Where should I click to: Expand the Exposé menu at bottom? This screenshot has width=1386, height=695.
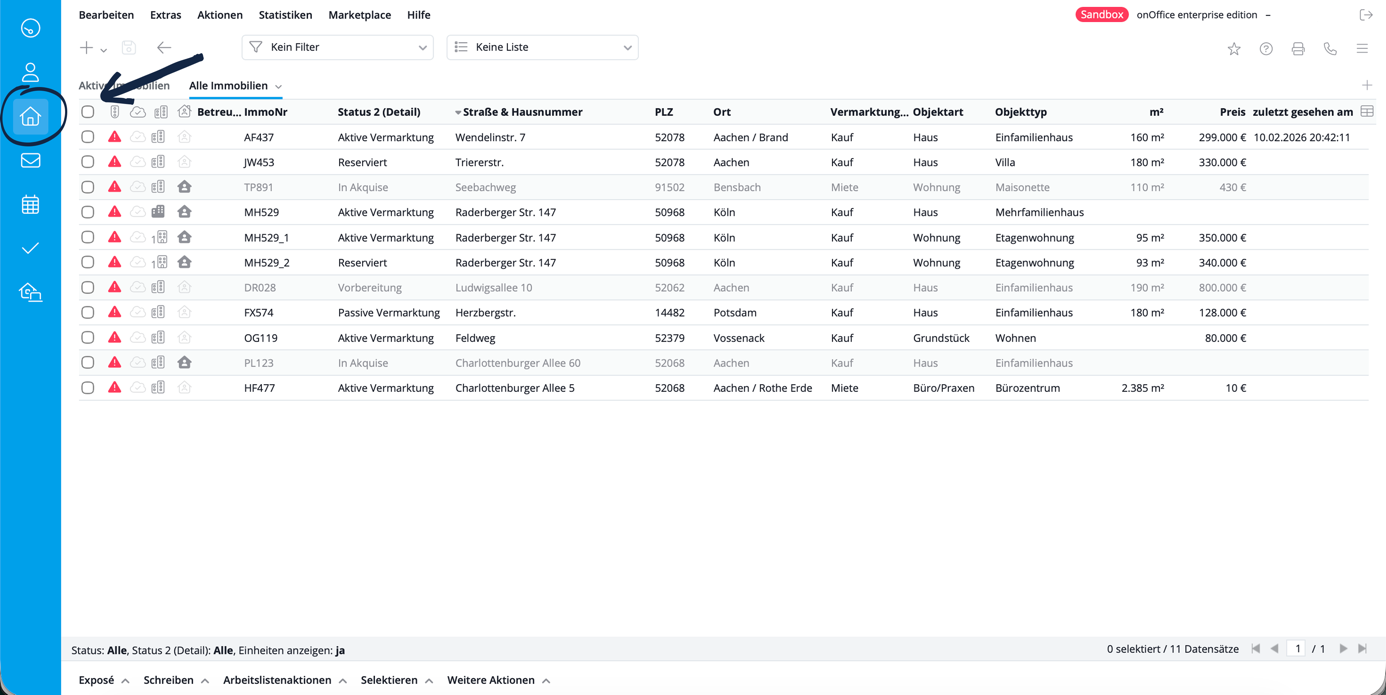click(104, 680)
